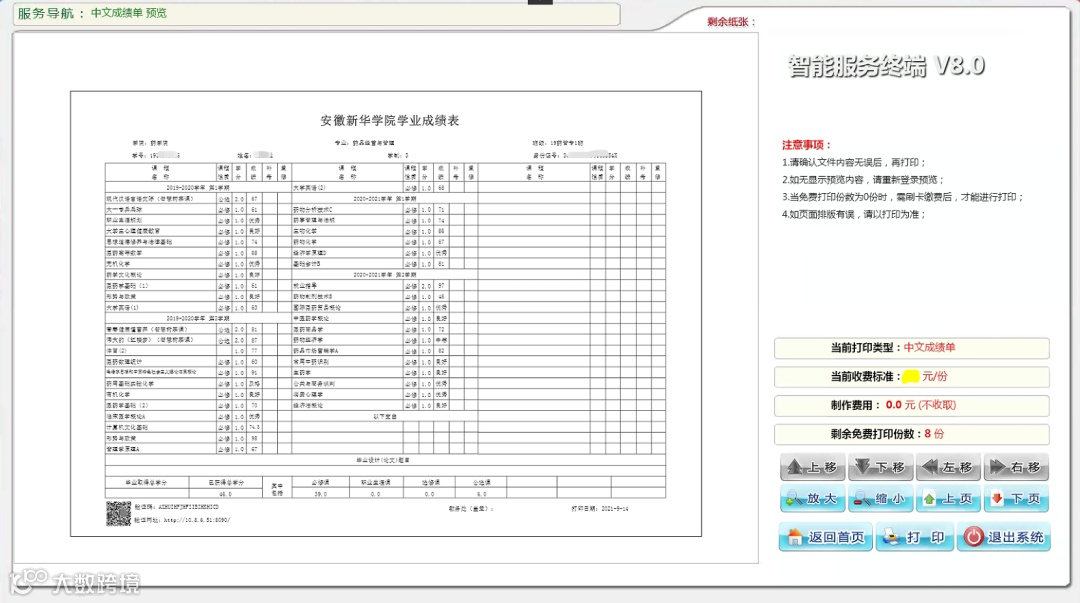
Task: Return home via 返回首页 button
Action: pyautogui.click(x=826, y=537)
